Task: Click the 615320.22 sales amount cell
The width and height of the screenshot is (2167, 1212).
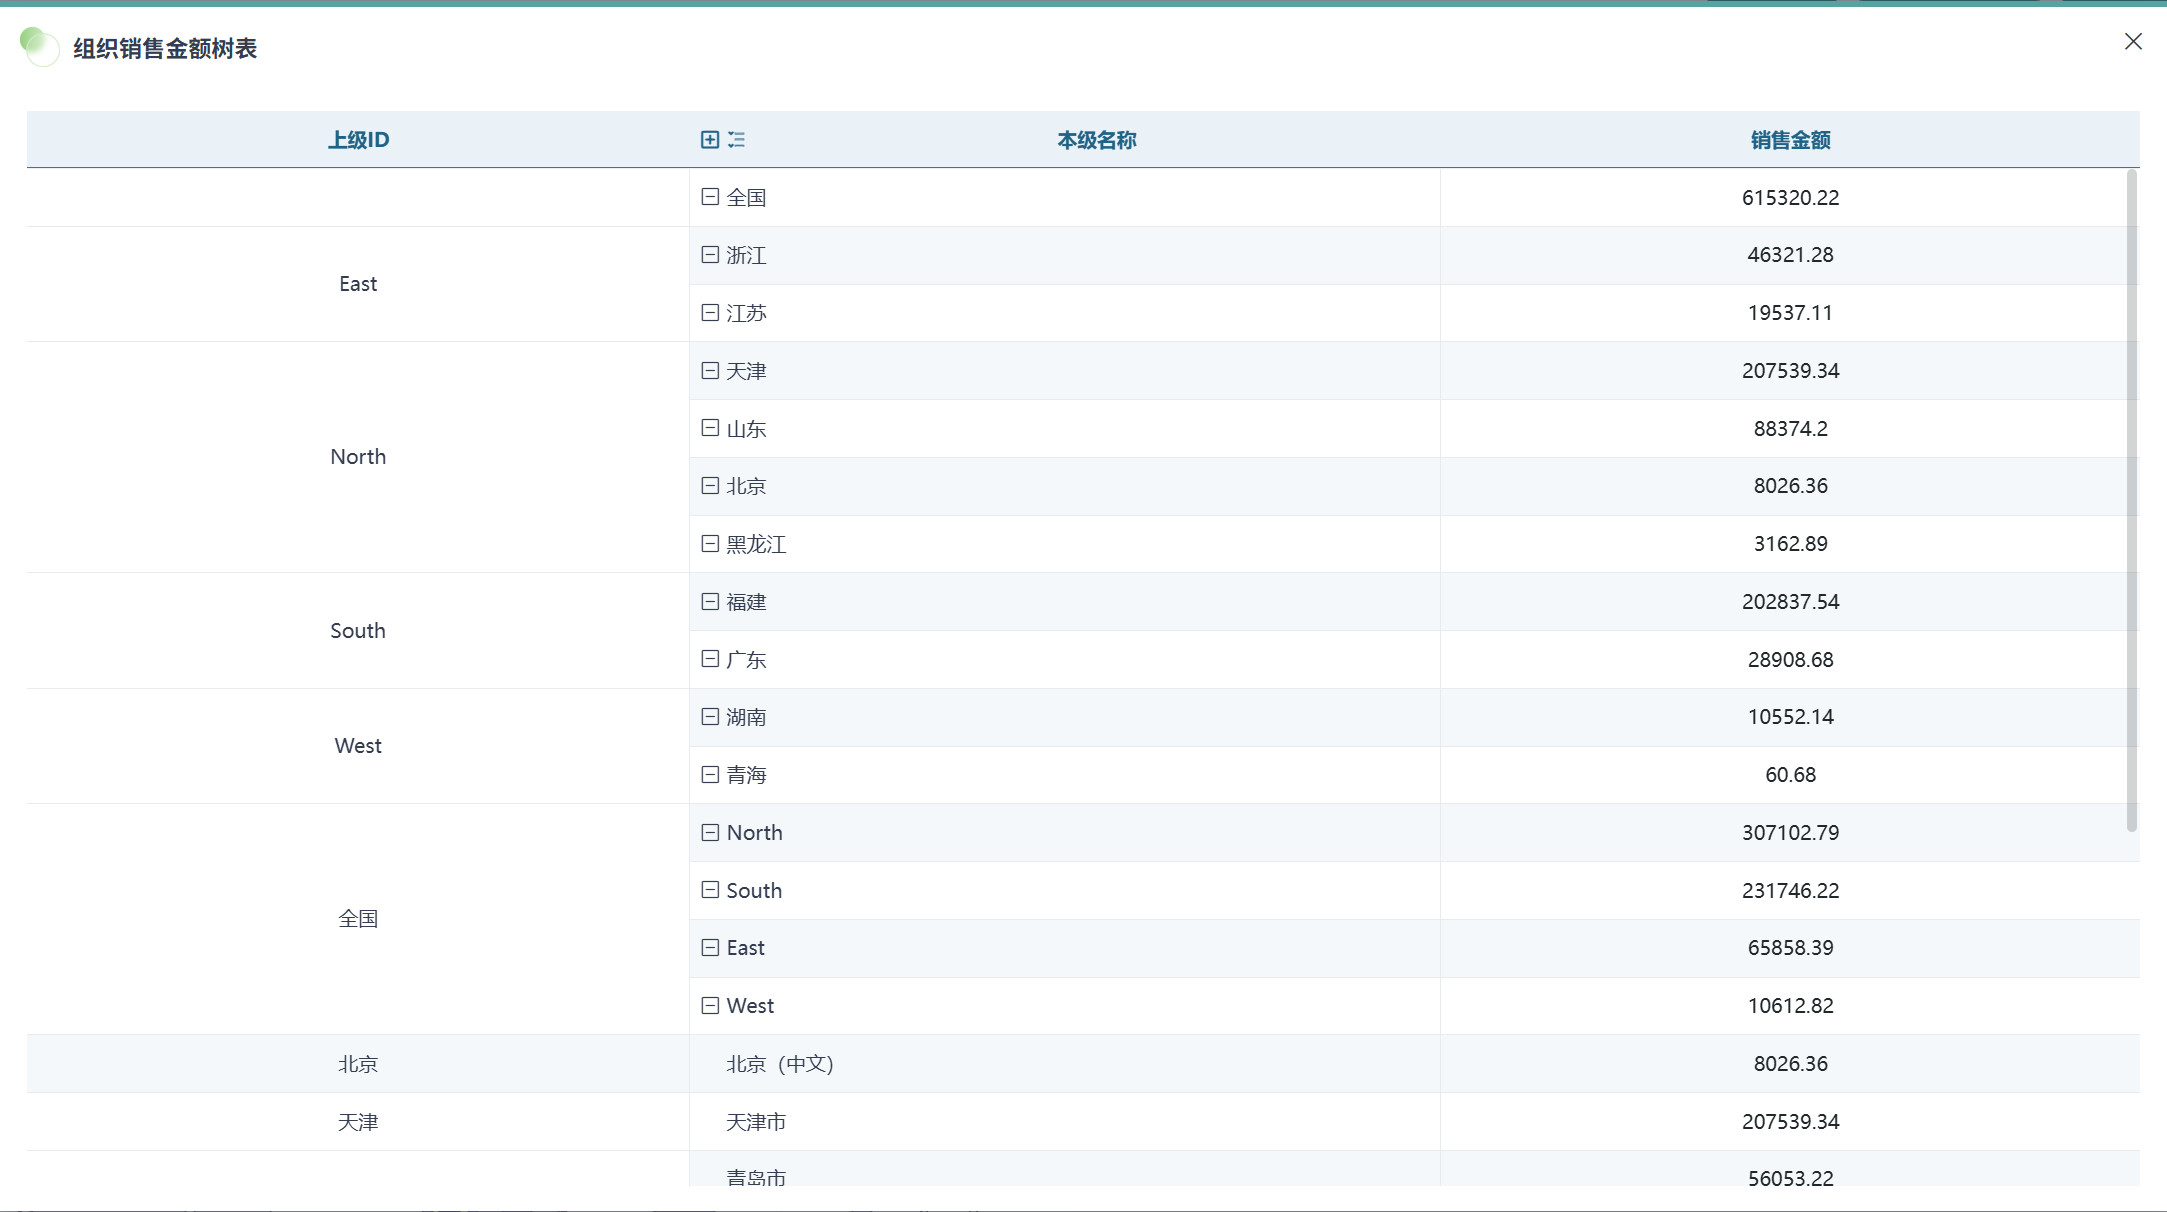Action: (1790, 198)
